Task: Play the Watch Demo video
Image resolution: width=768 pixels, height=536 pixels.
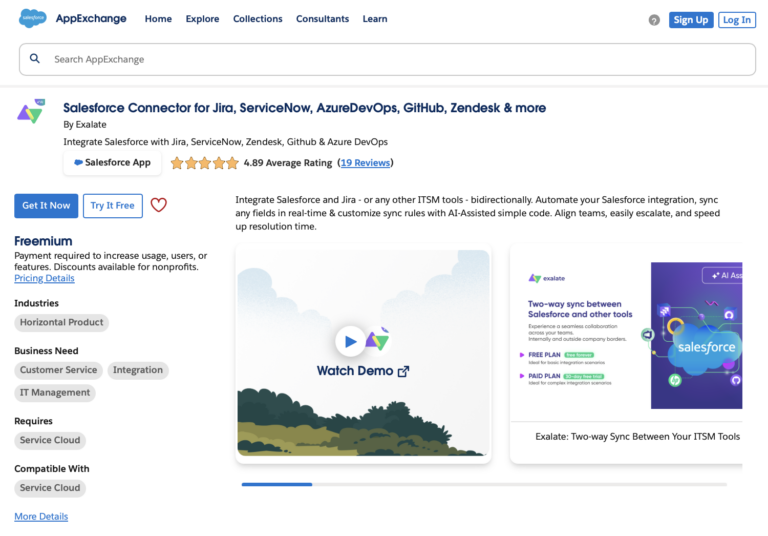Action: [349, 341]
